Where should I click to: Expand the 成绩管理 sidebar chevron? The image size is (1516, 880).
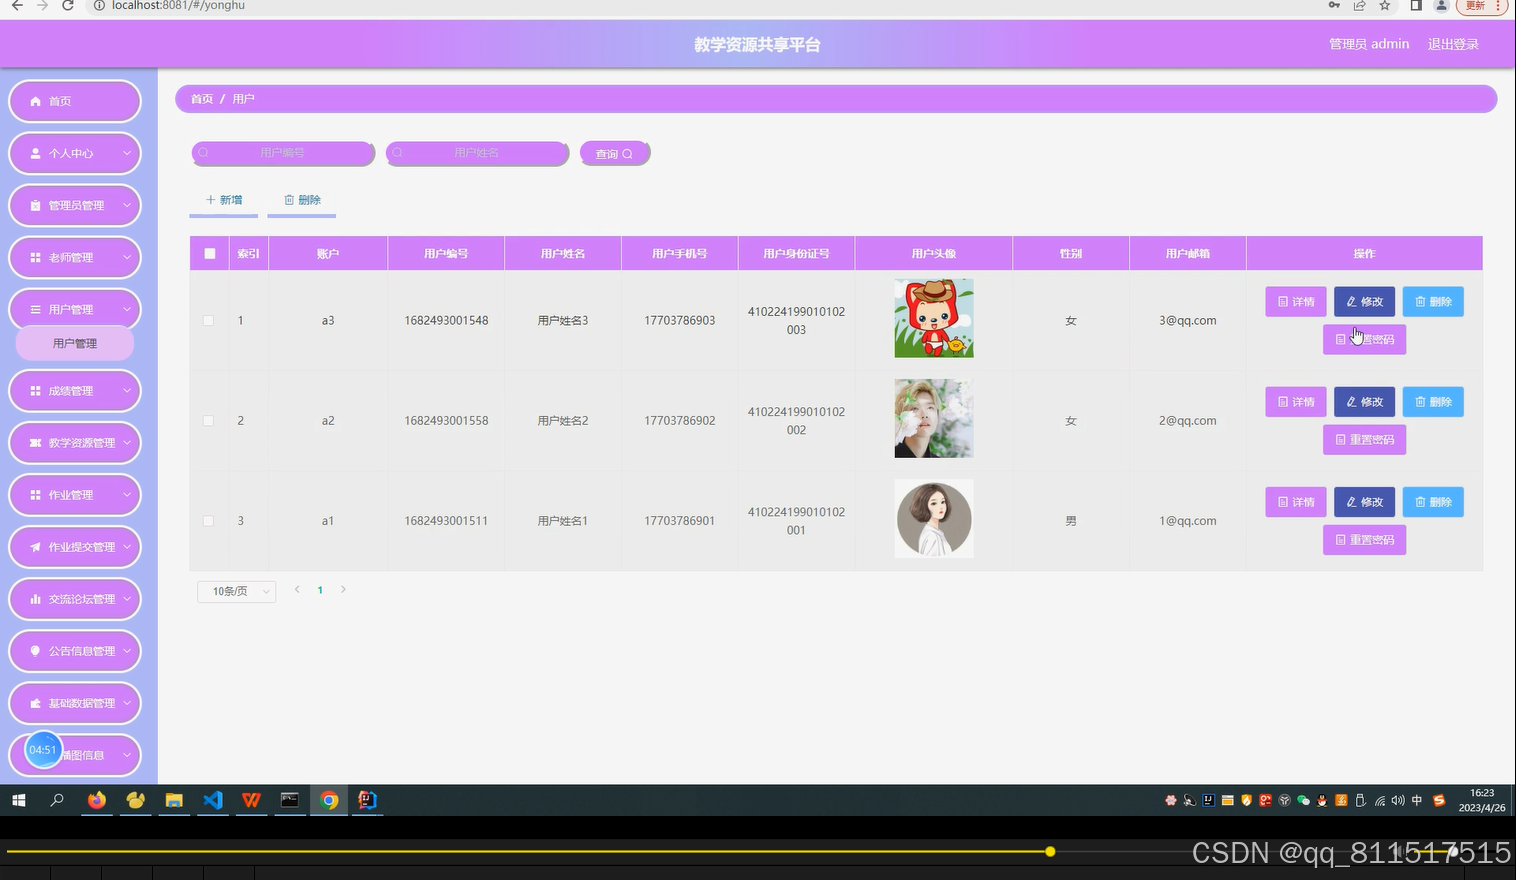point(127,391)
